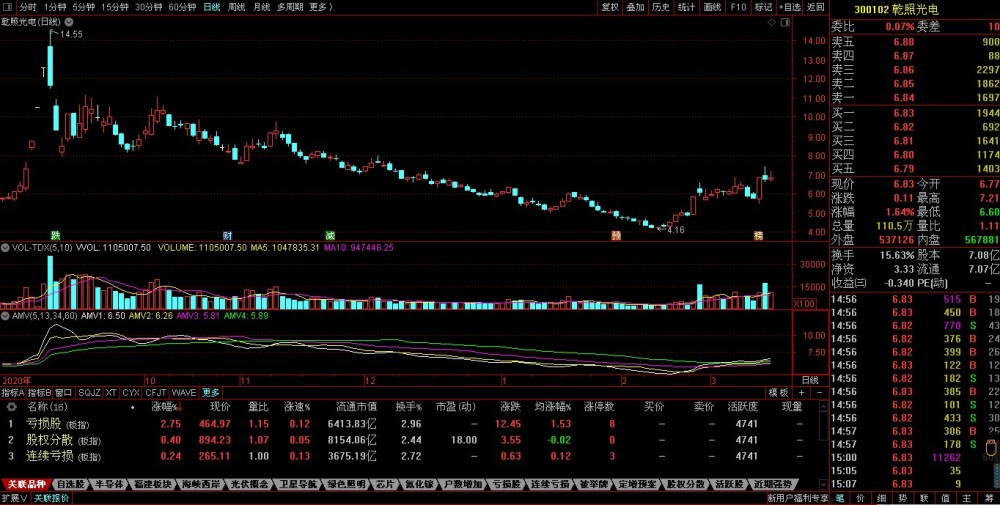
Task: Switch chart to 周线 weekly period
Action: click(x=237, y=7)
